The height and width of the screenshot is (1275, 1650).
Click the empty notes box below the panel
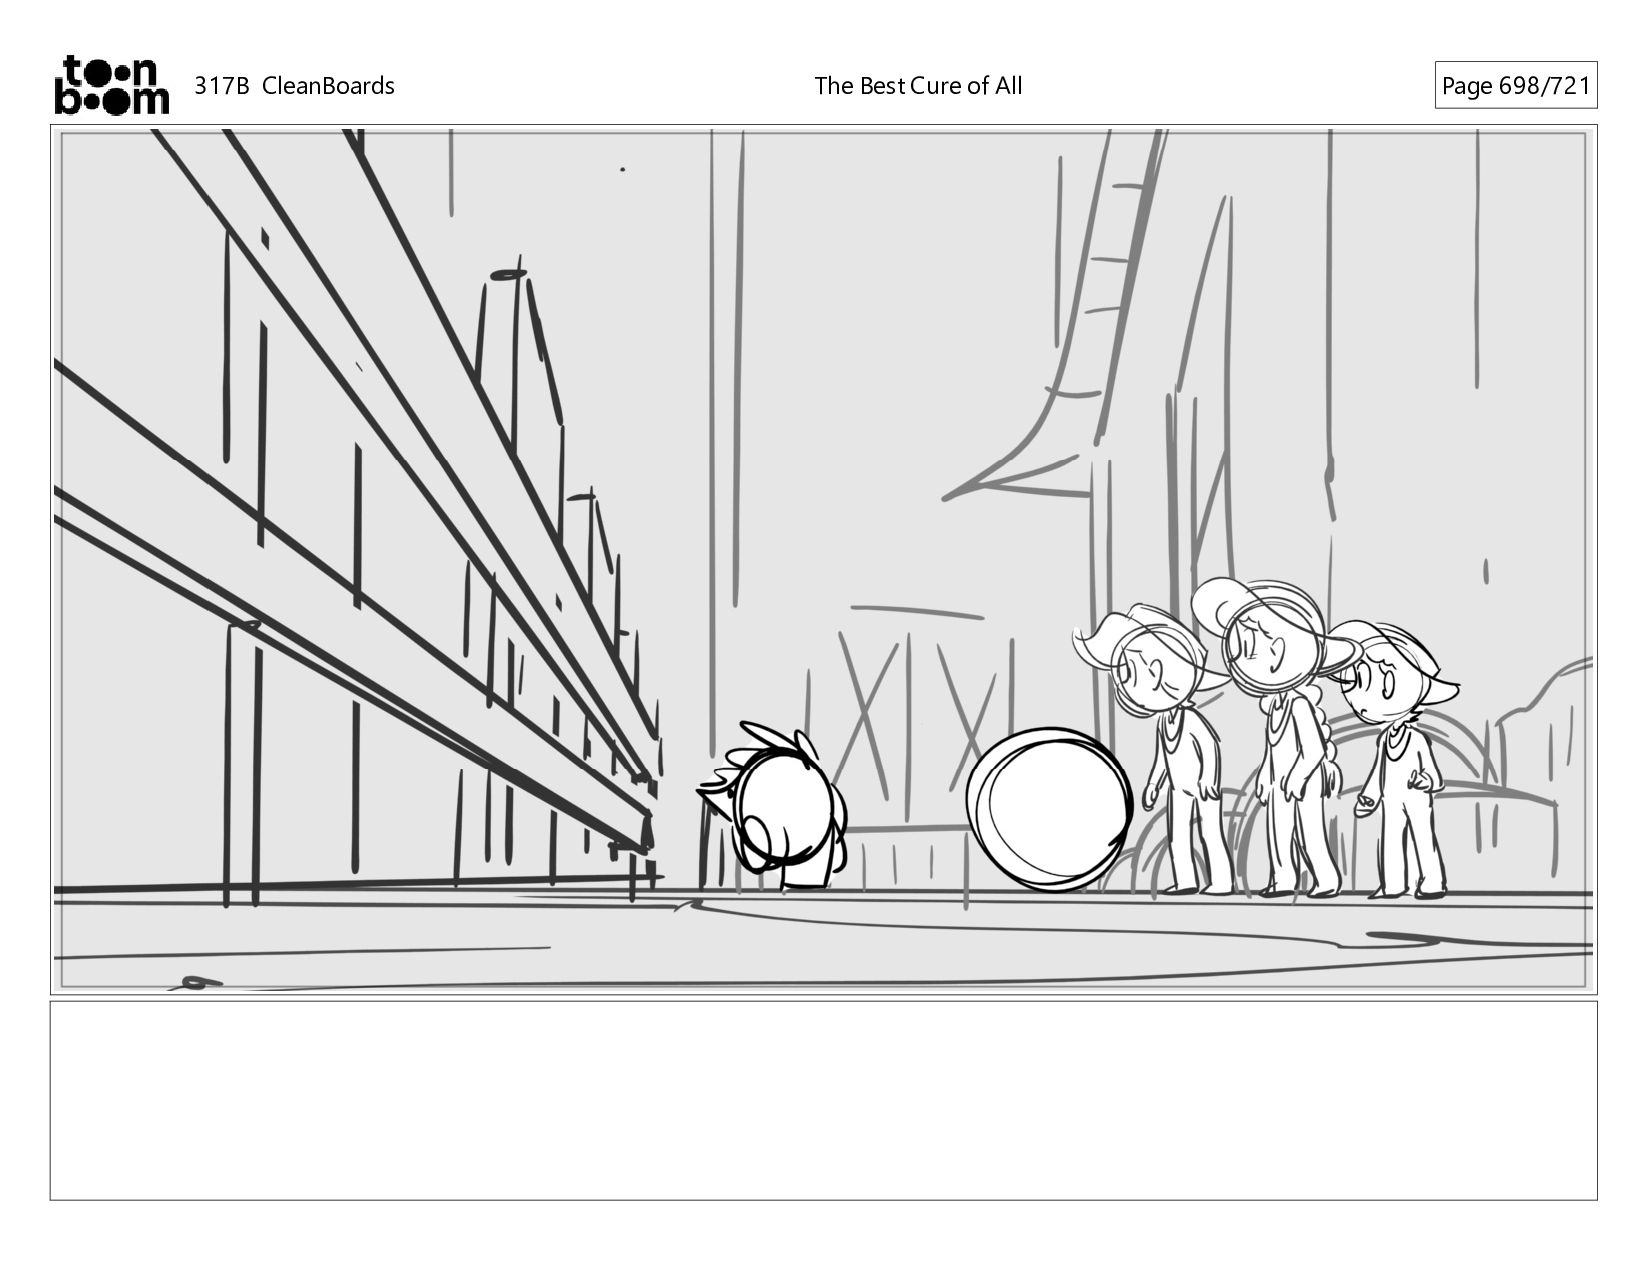[x=824, y=1100]
